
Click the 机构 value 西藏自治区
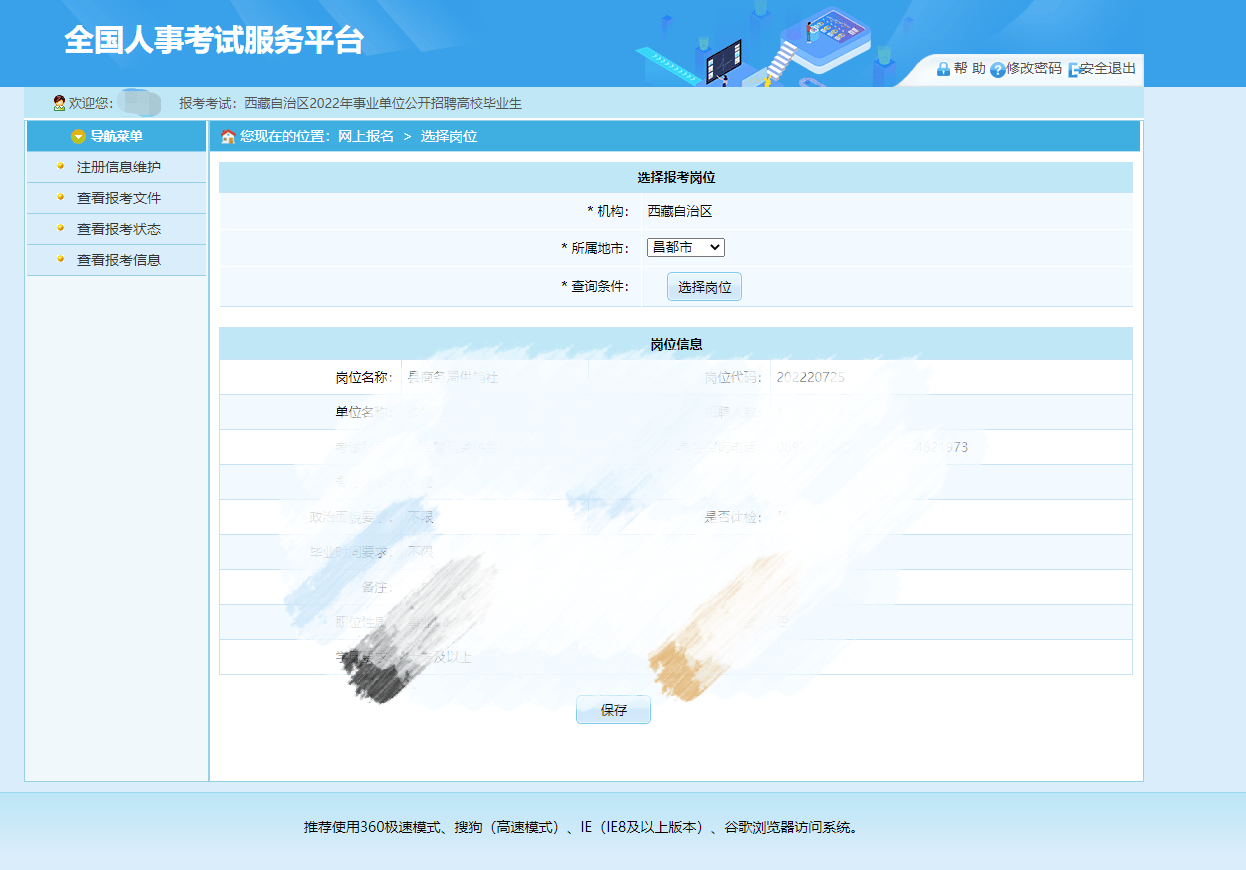pyautogui.click(x=679, y=211)
